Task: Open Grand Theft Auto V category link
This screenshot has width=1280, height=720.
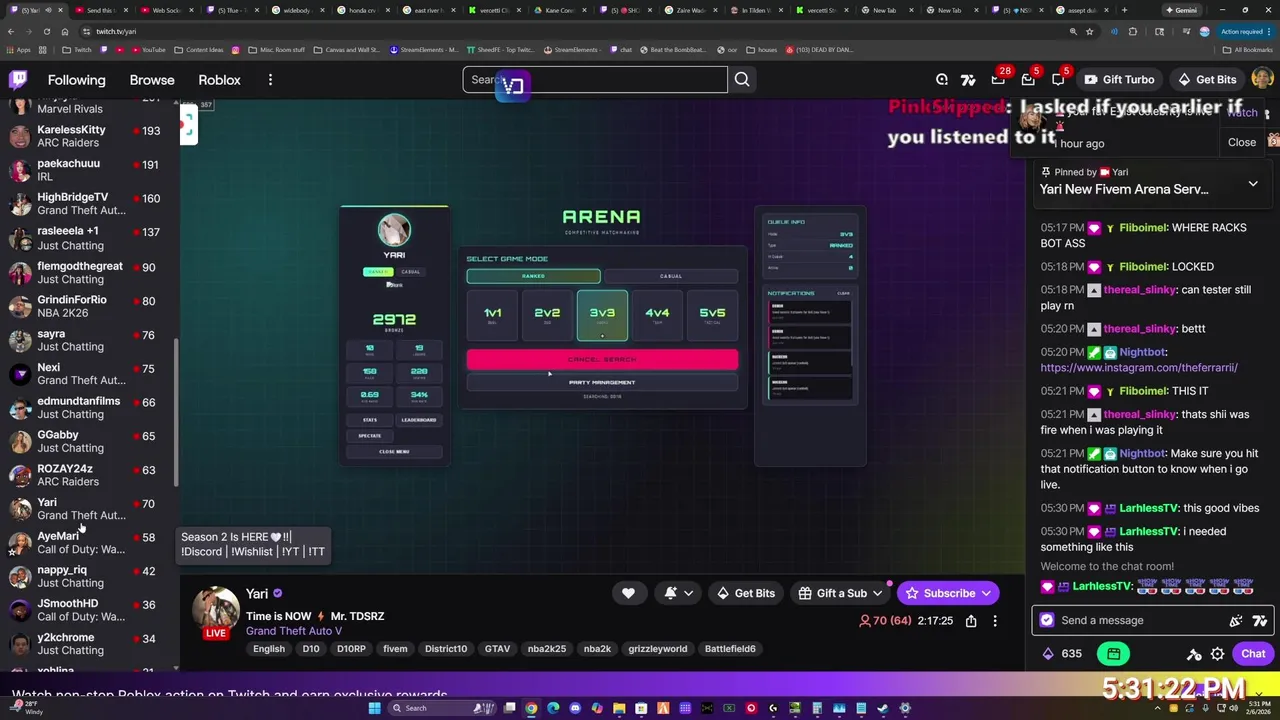Action: (294, 631)
